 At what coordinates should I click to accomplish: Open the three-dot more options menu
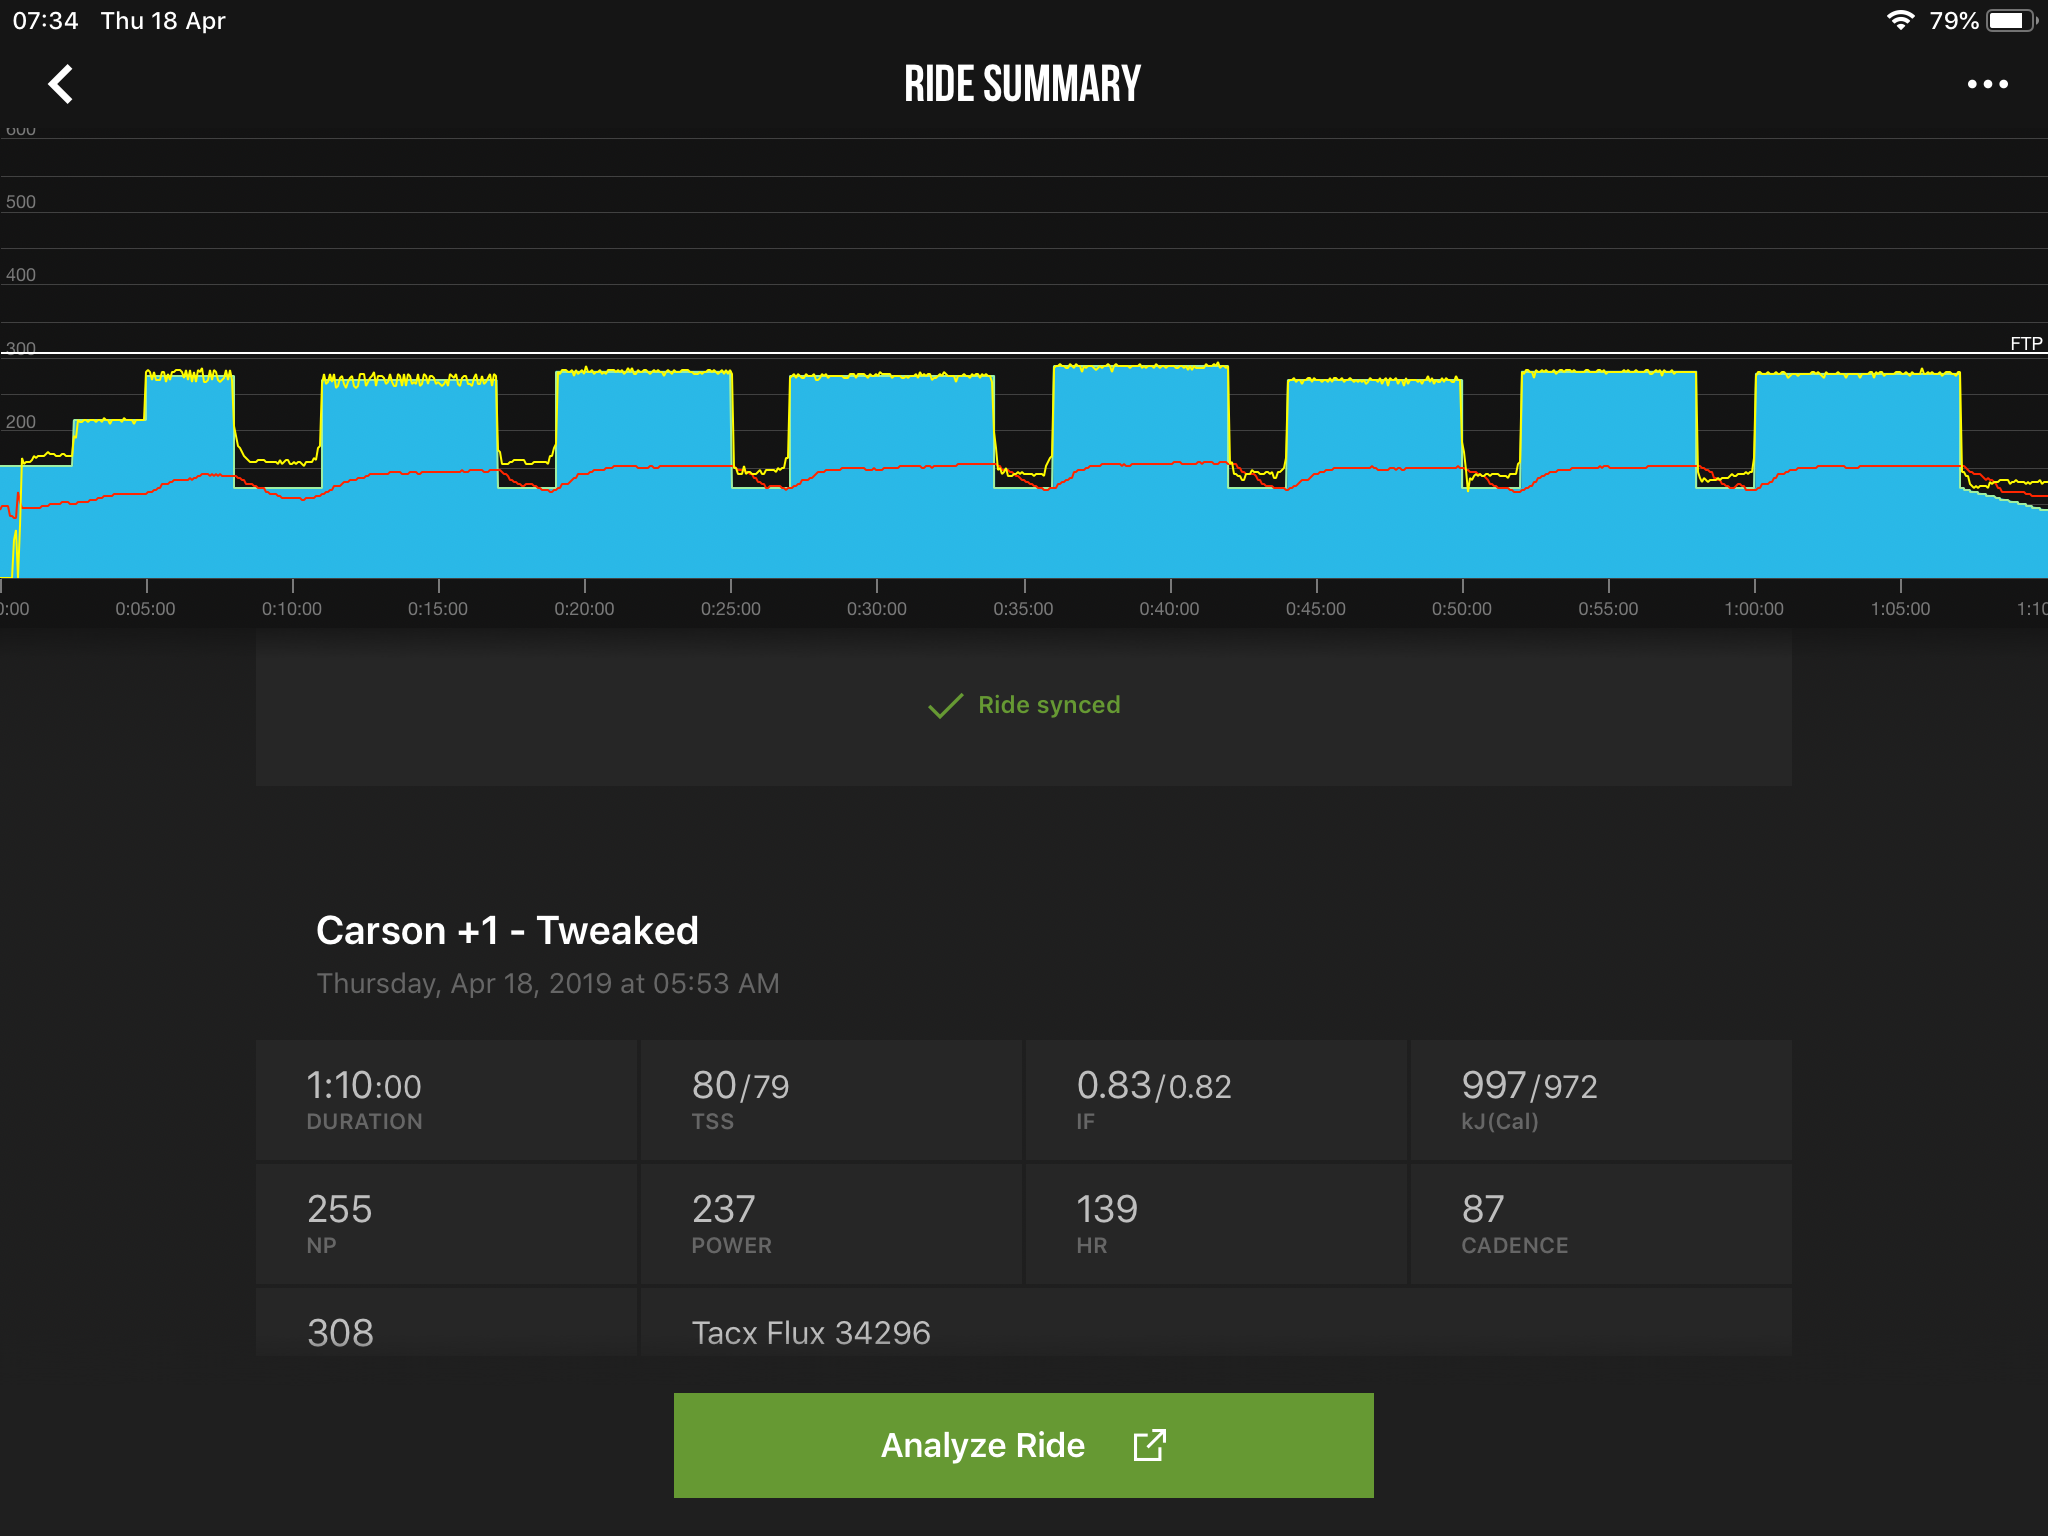1987,84
